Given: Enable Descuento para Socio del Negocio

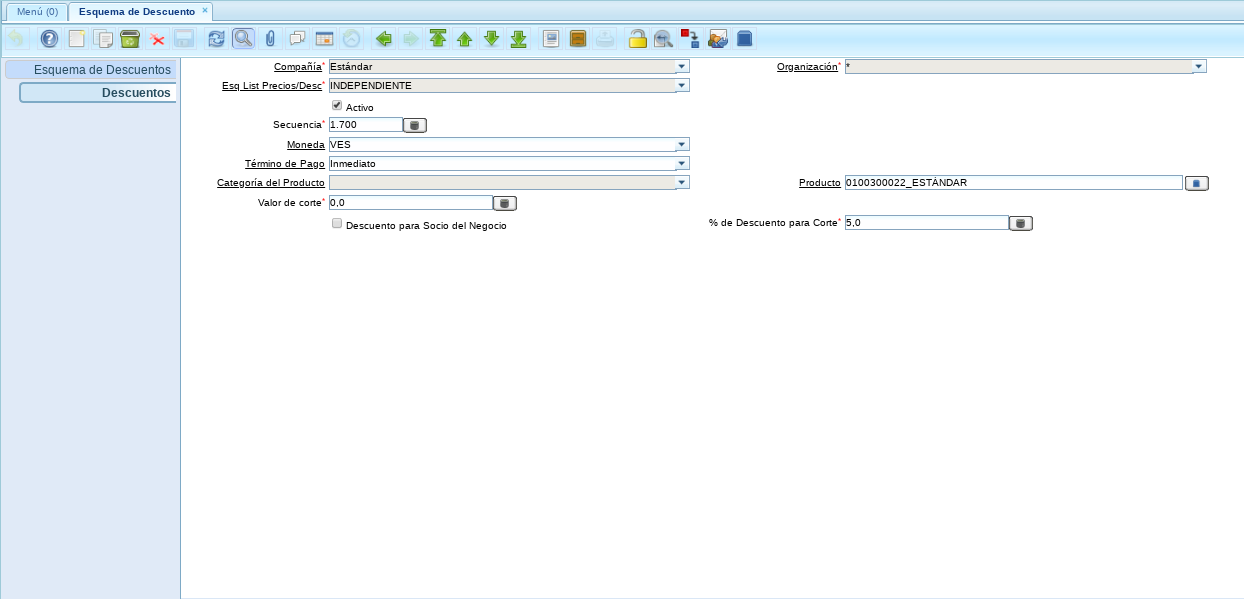Looking at the screenshot, I should point(337,224).
